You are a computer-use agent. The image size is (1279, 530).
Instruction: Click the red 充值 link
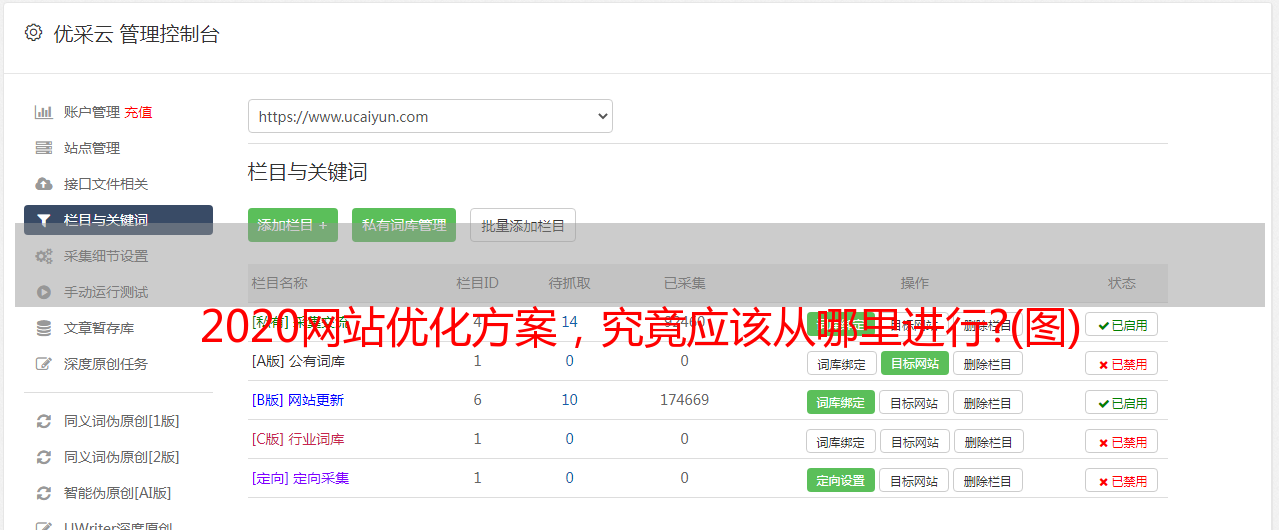pyautogui.click(x=138, y=112)
